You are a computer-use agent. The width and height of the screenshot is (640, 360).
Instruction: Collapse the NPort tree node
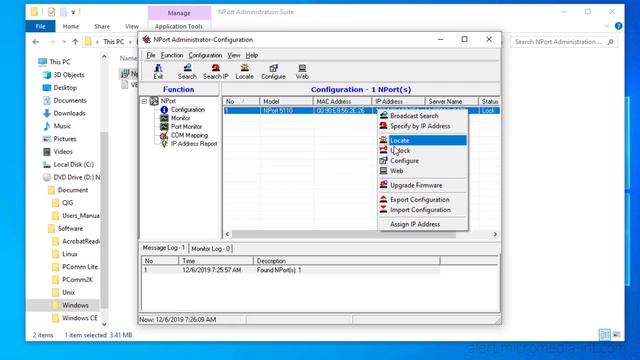click(x=144, y=101)
